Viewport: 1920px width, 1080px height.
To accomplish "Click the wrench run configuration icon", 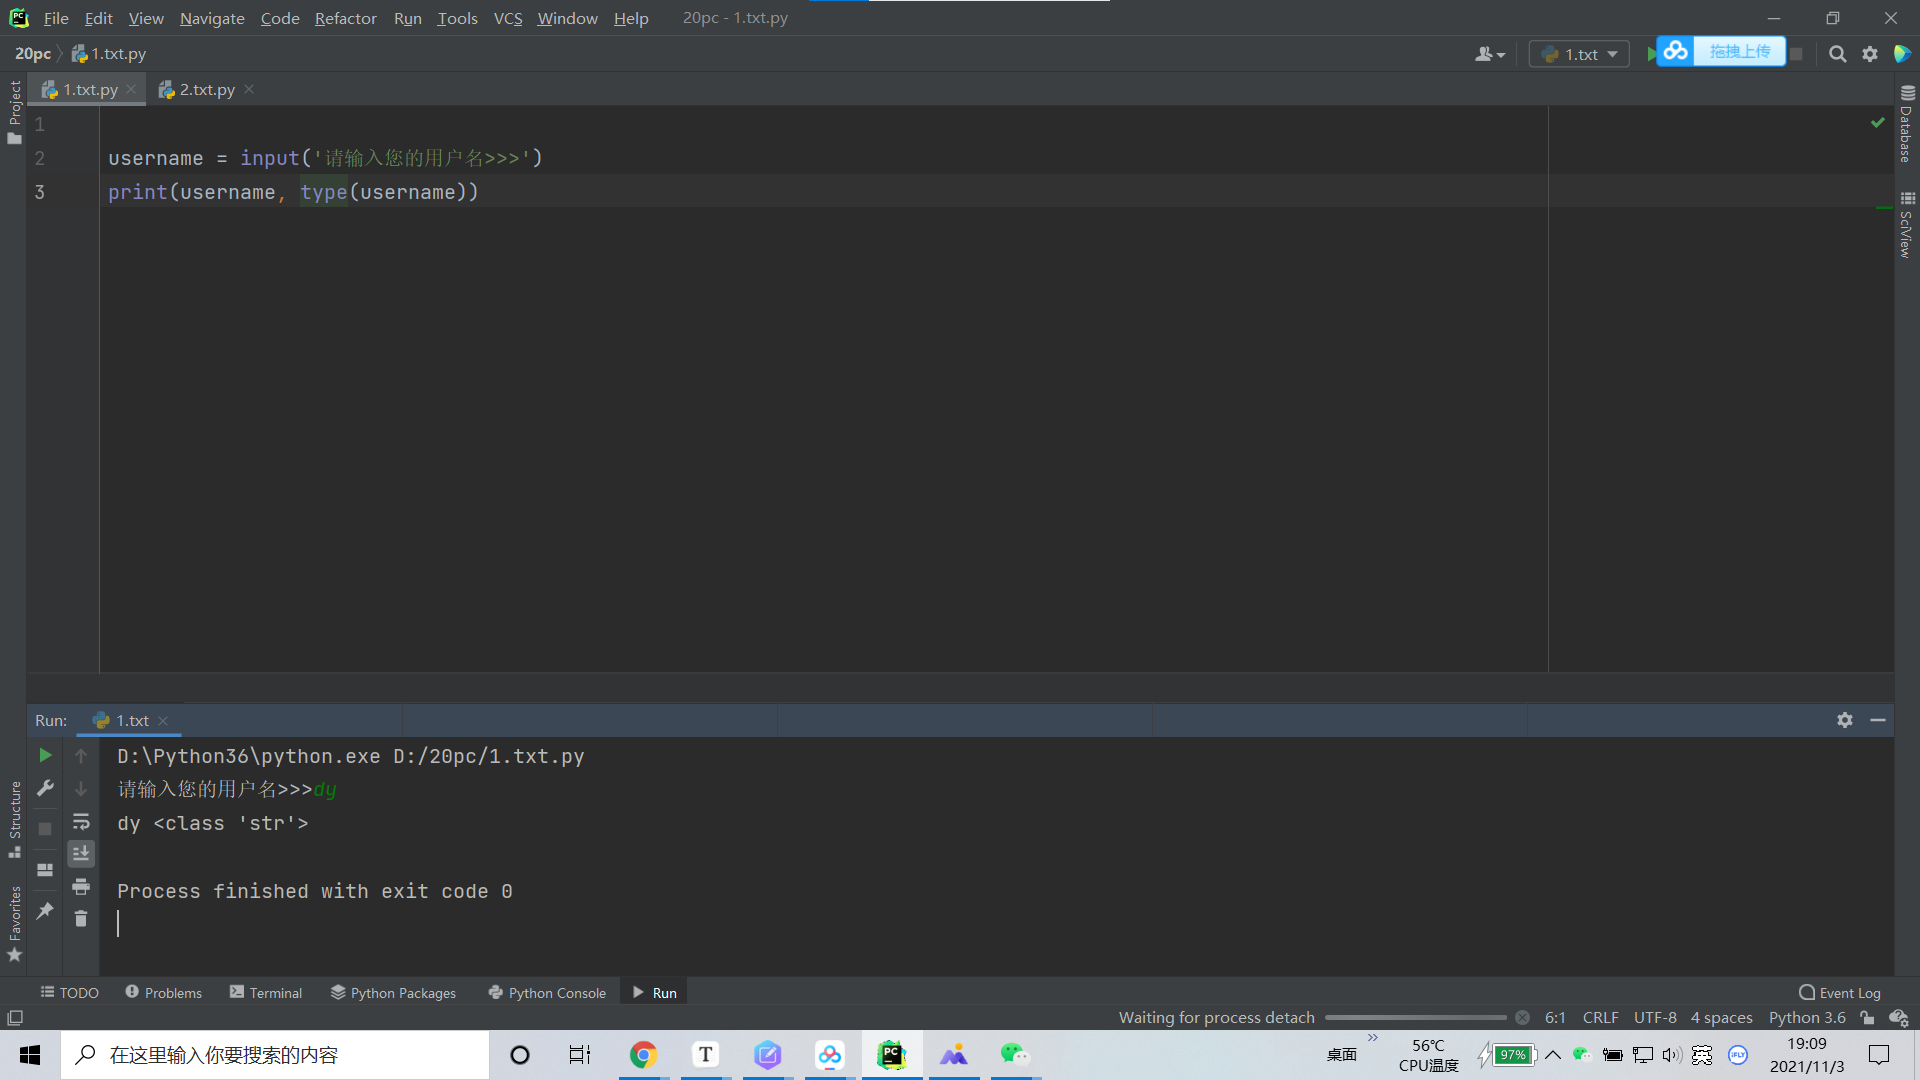I will coord(45,788).
